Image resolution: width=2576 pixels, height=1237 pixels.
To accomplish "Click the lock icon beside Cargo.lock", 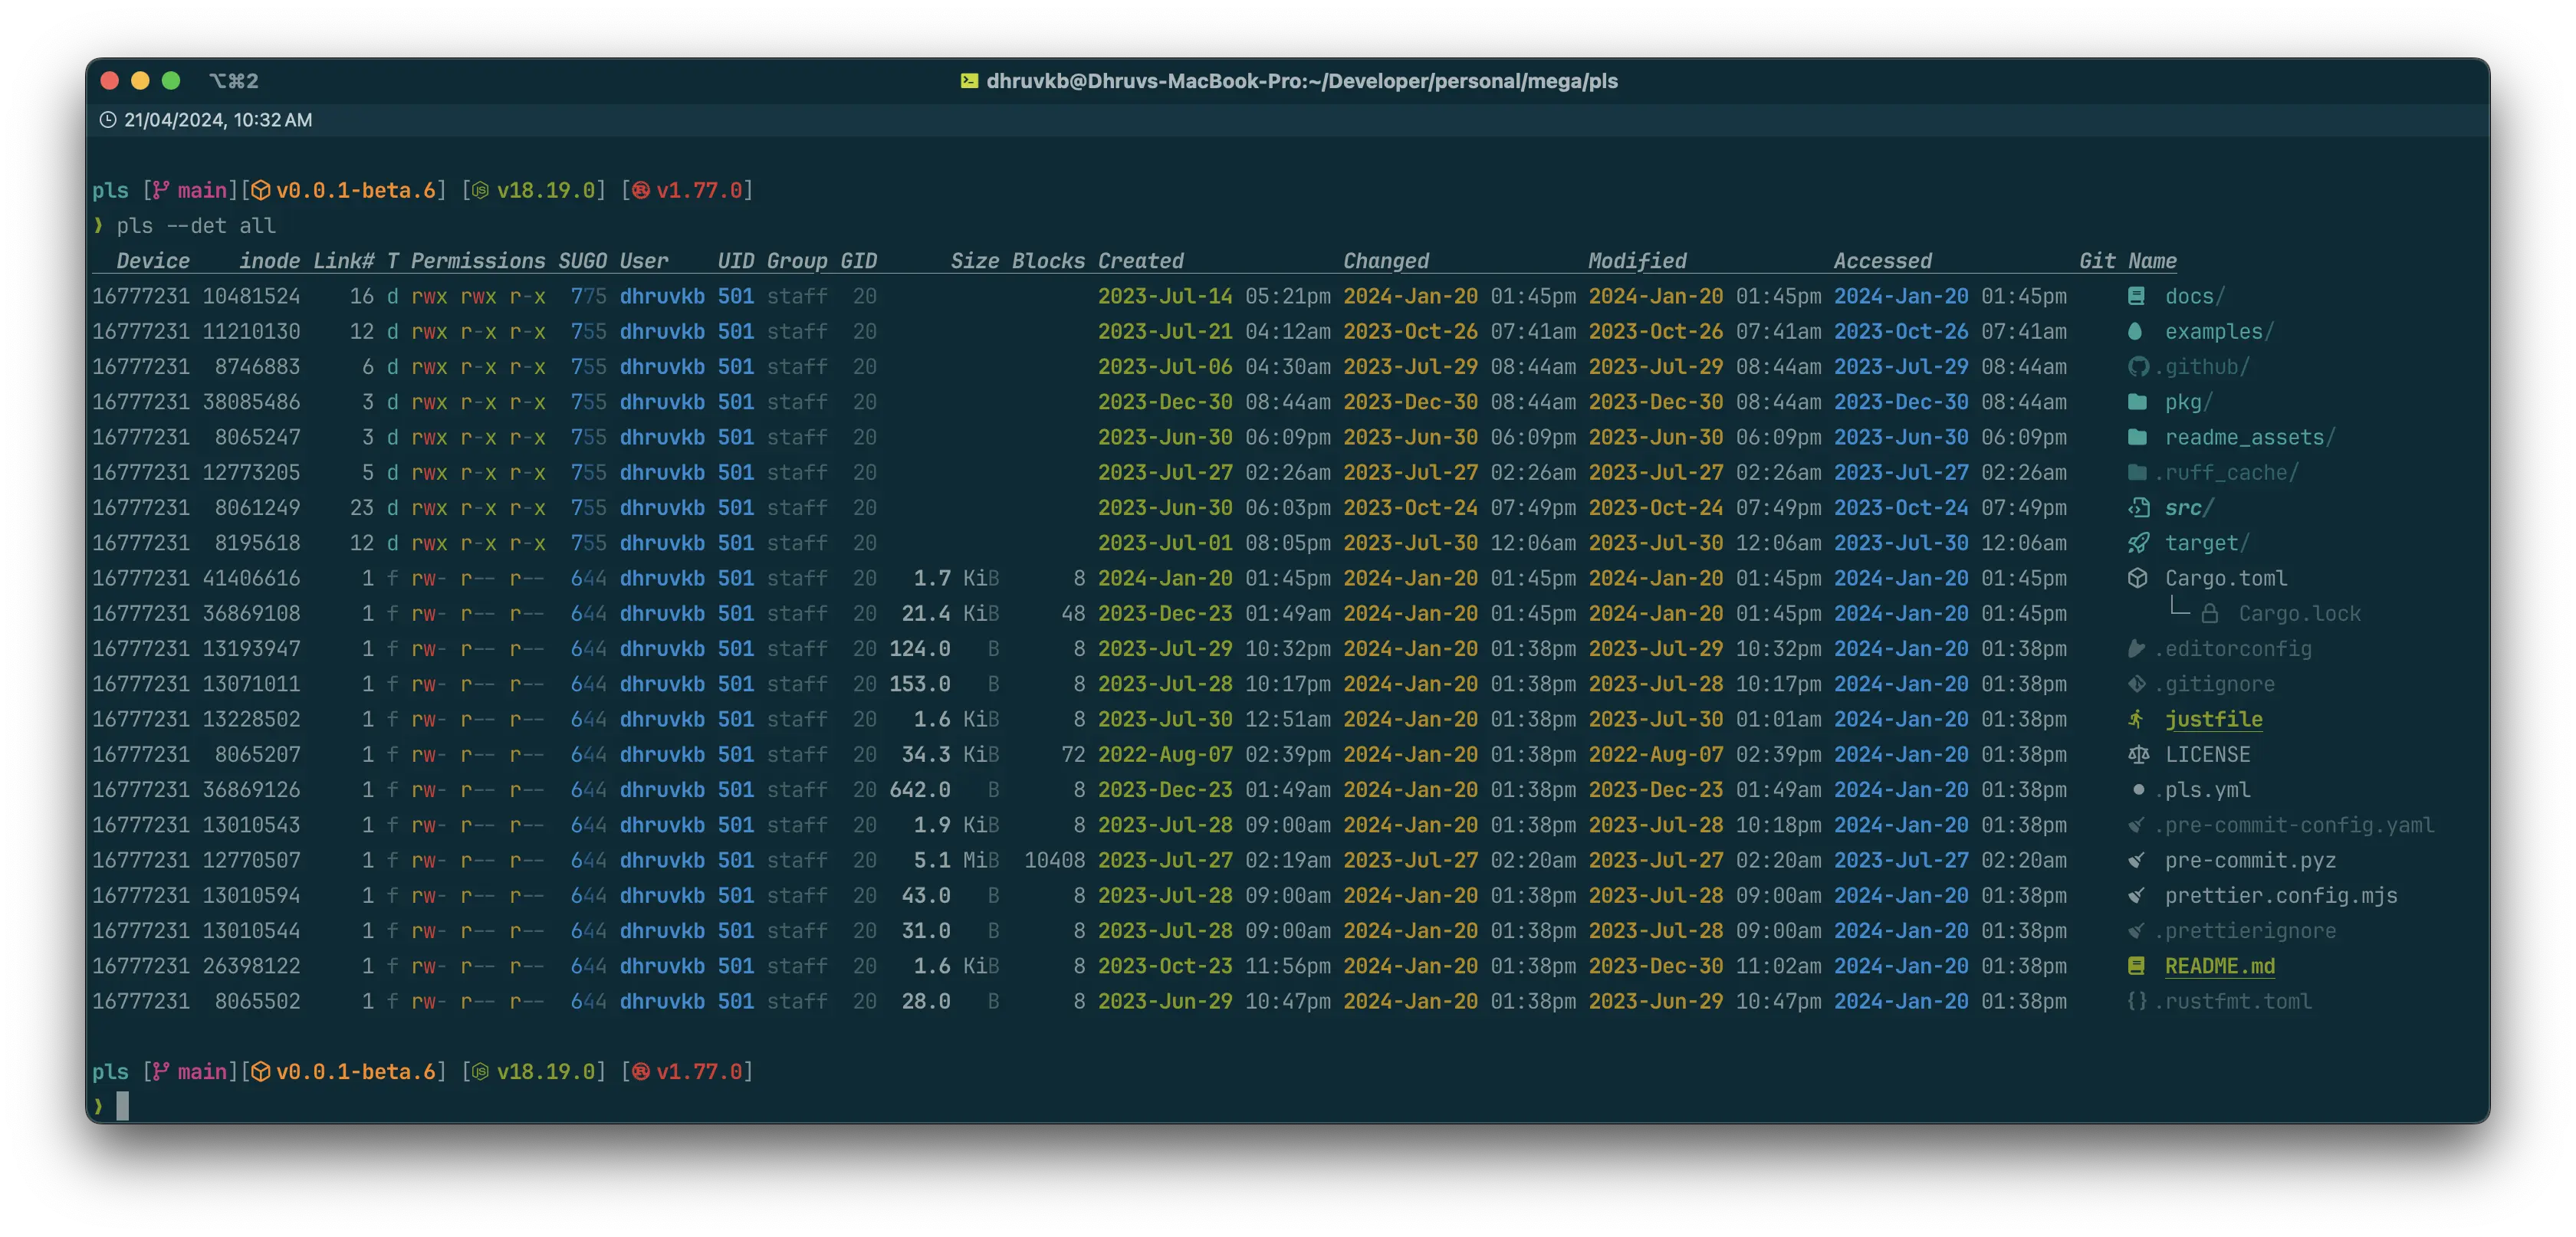I will pyautogui.click(x=2210, y=614).
